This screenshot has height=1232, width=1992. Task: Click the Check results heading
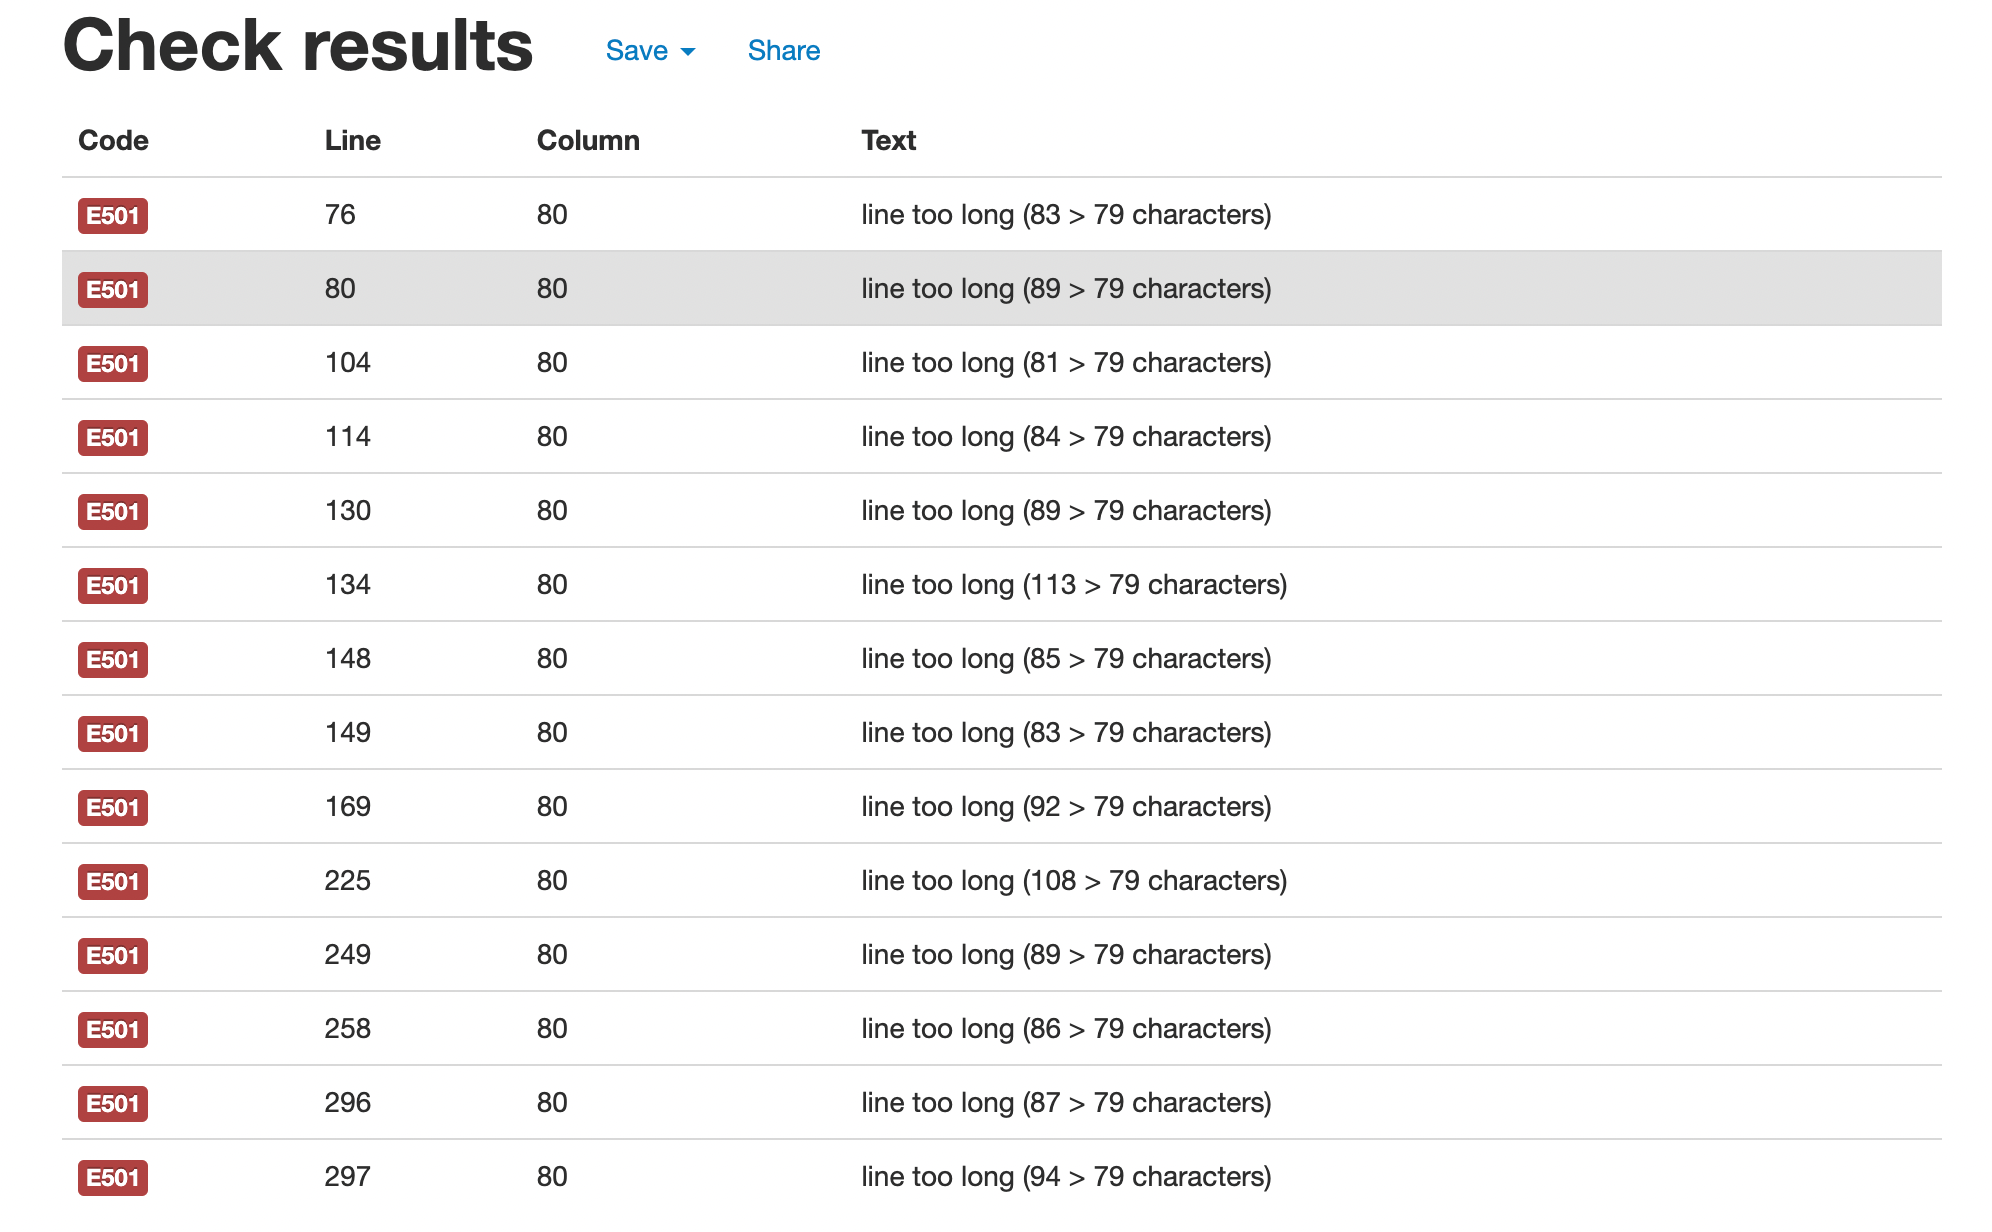pyautogui.click(x=298, y=47)
